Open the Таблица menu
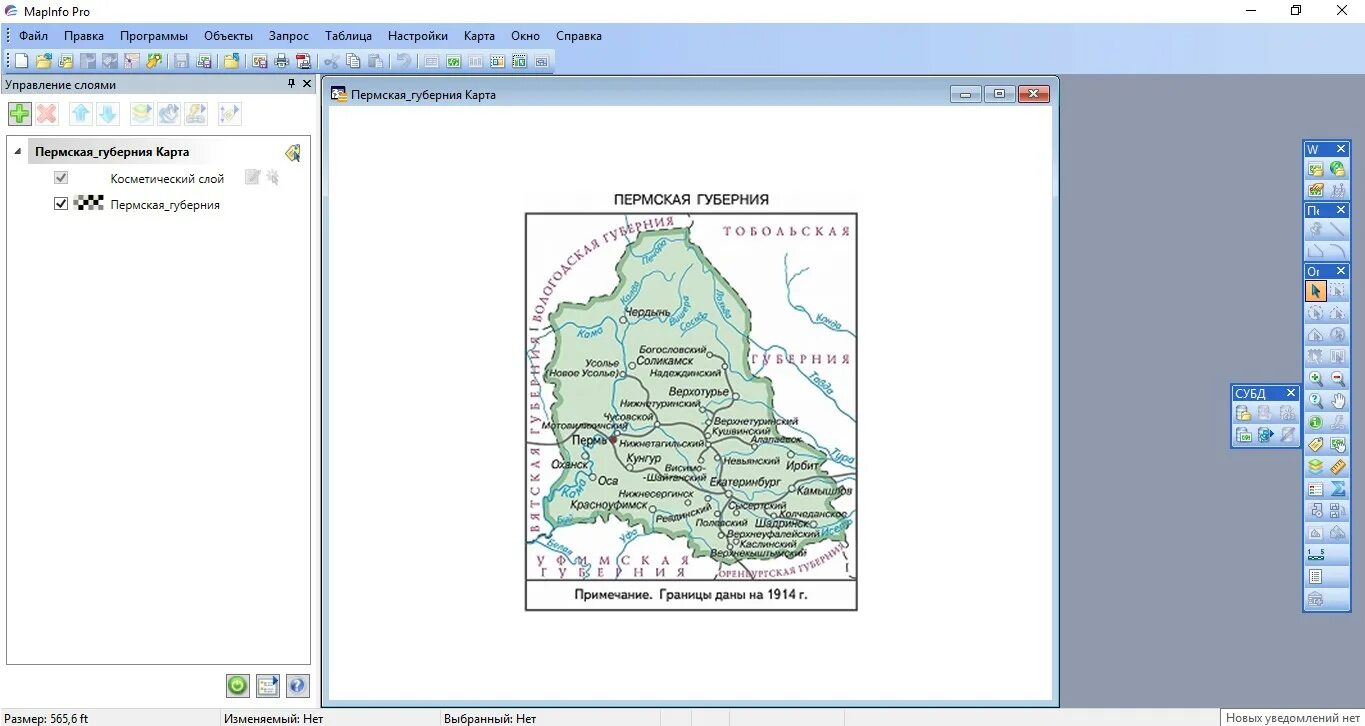 (x=348, y=36)
